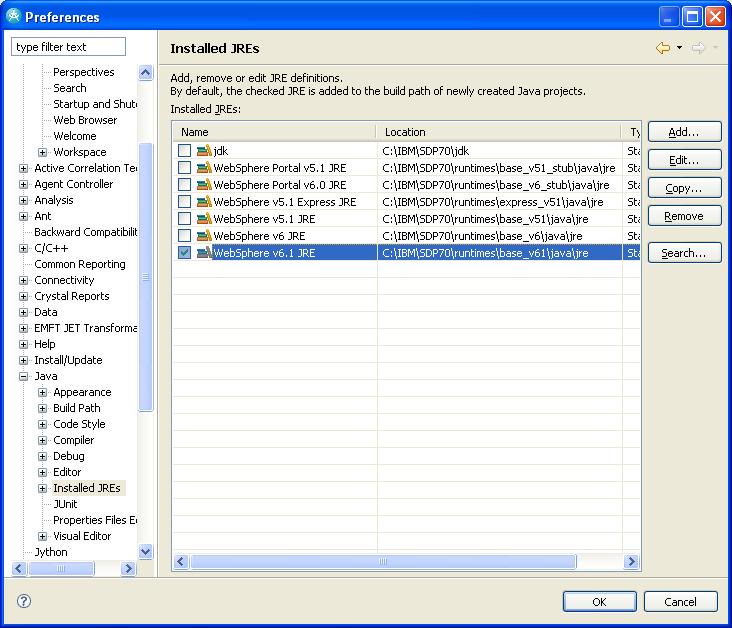Expand the Agent Controller node
The image size is (732, 628).
23,184
